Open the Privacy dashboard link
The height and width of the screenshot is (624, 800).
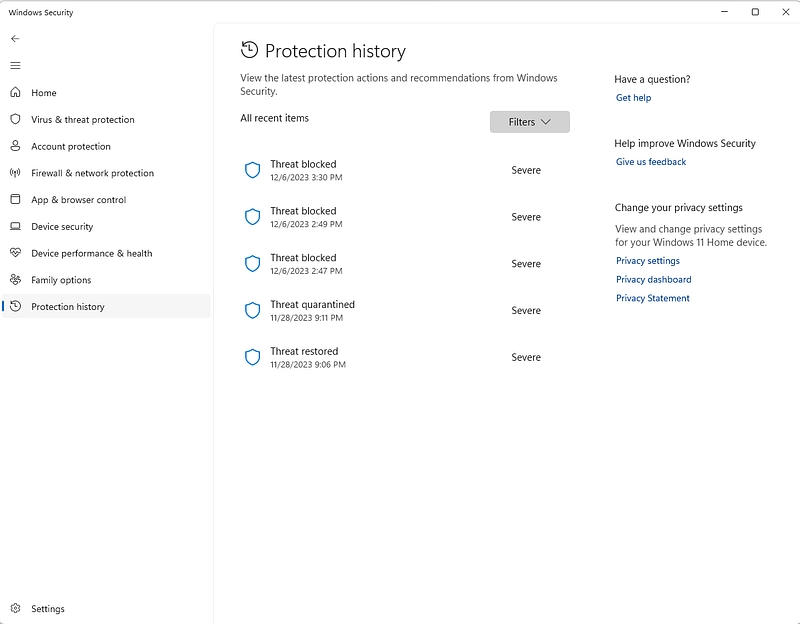[654, 280]
